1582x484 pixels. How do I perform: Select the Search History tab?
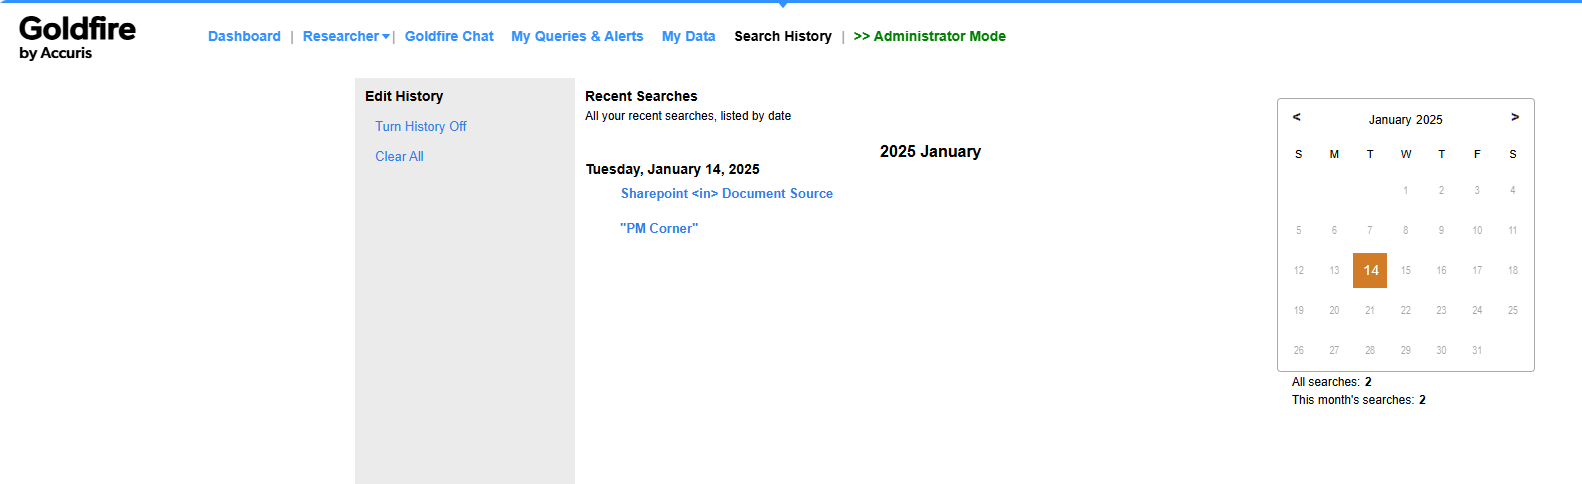pos(783,36)
